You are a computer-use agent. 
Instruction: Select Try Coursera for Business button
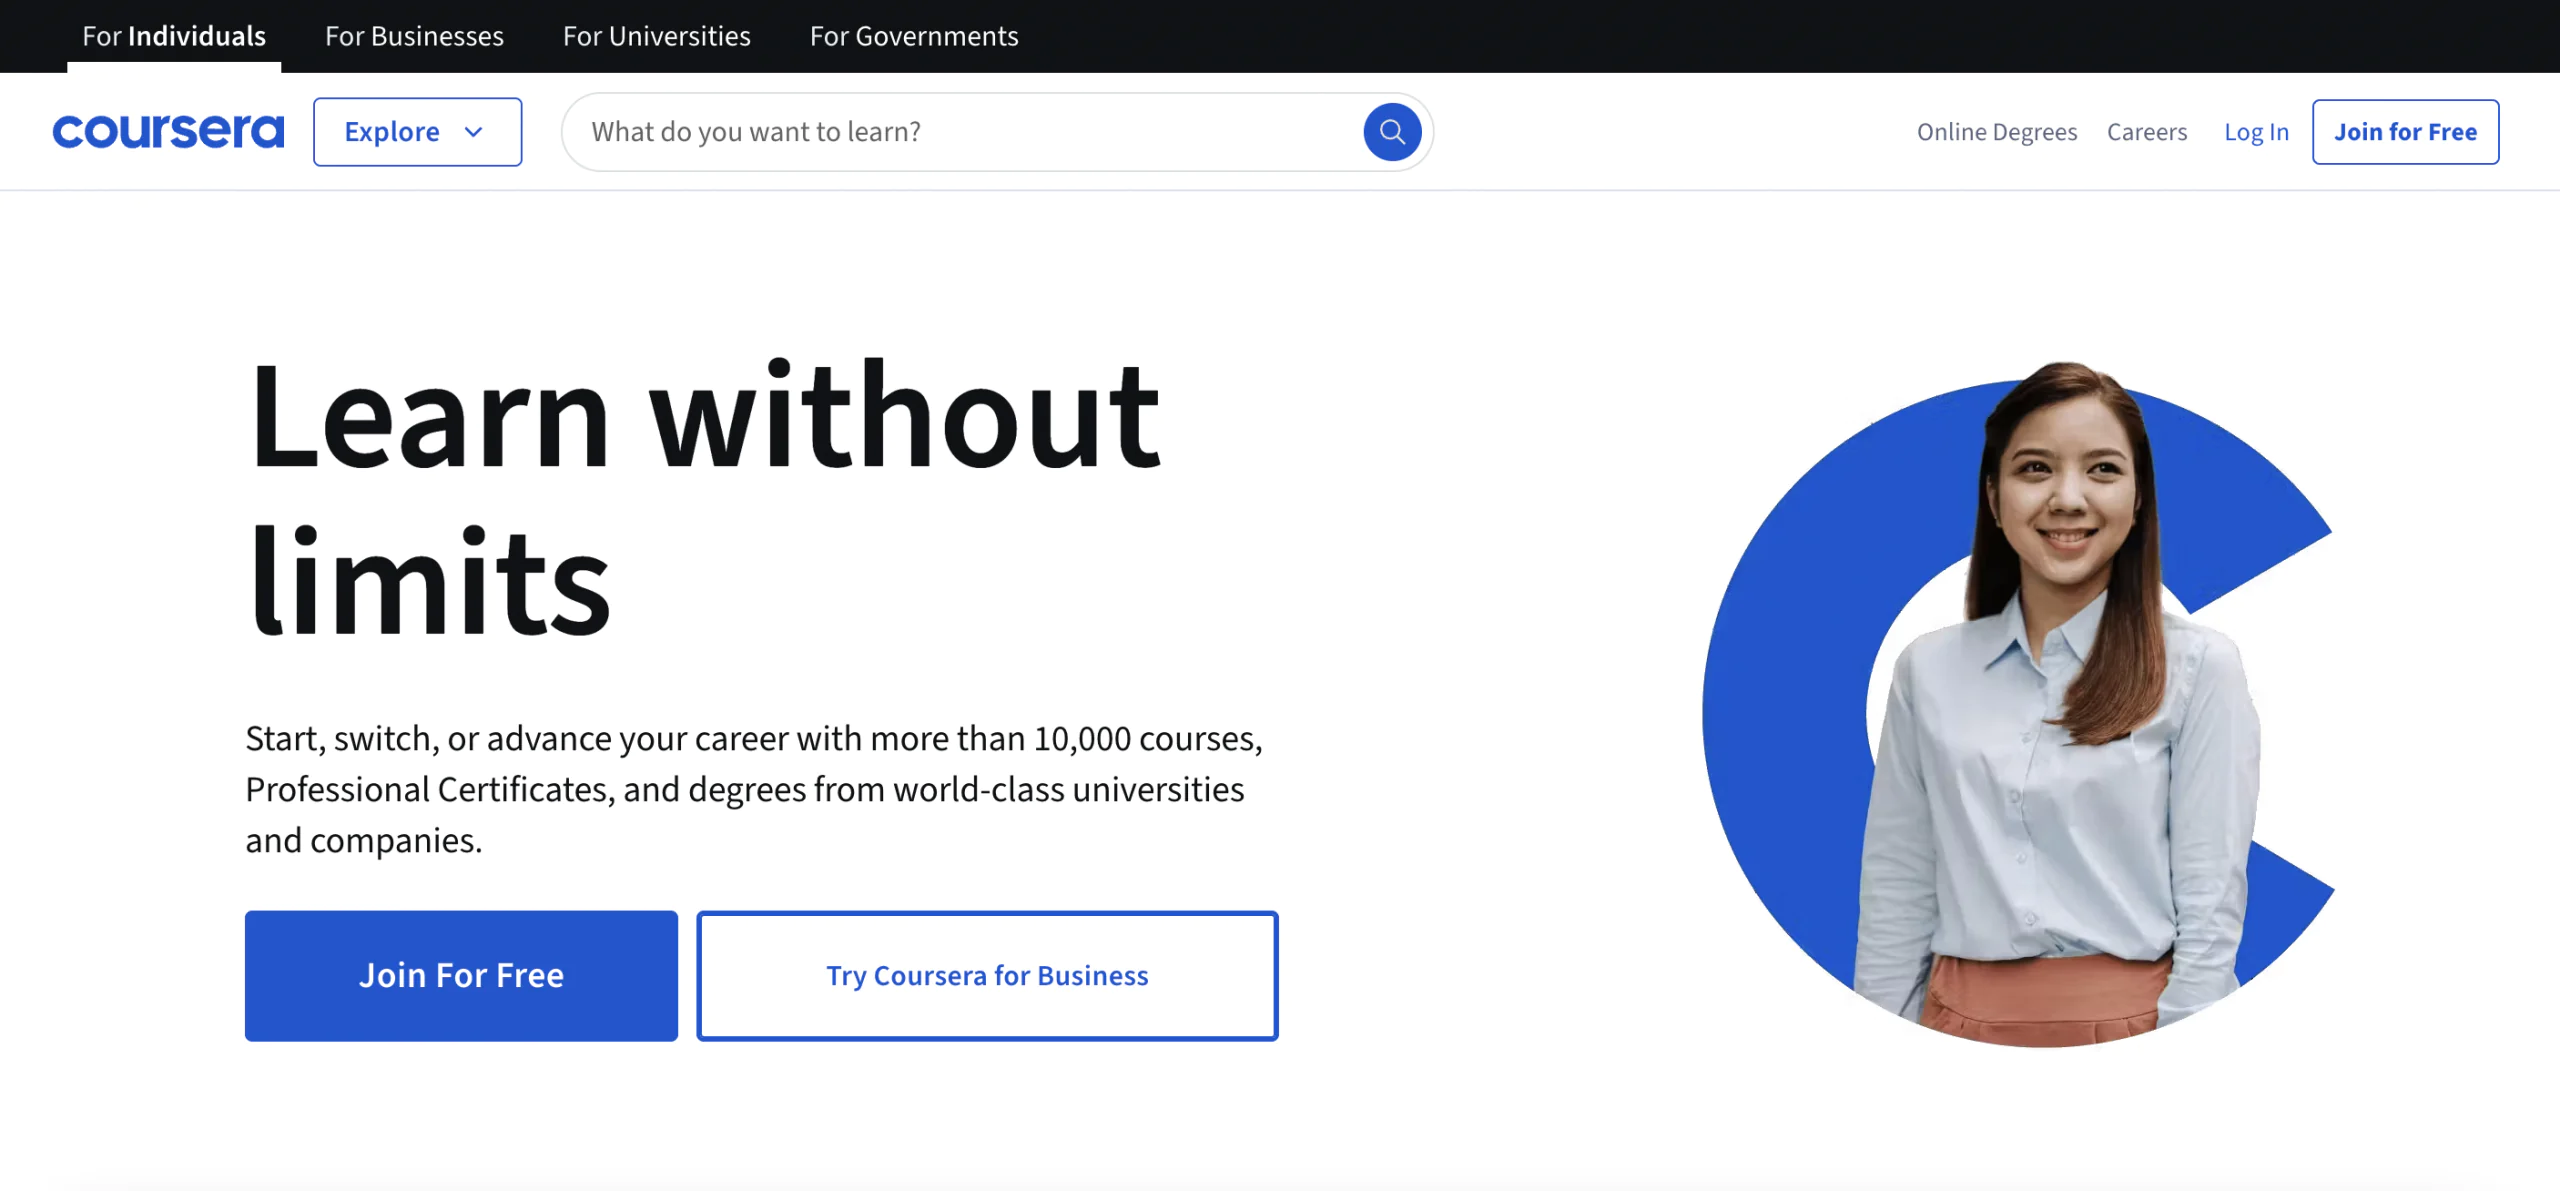[987, 975]
